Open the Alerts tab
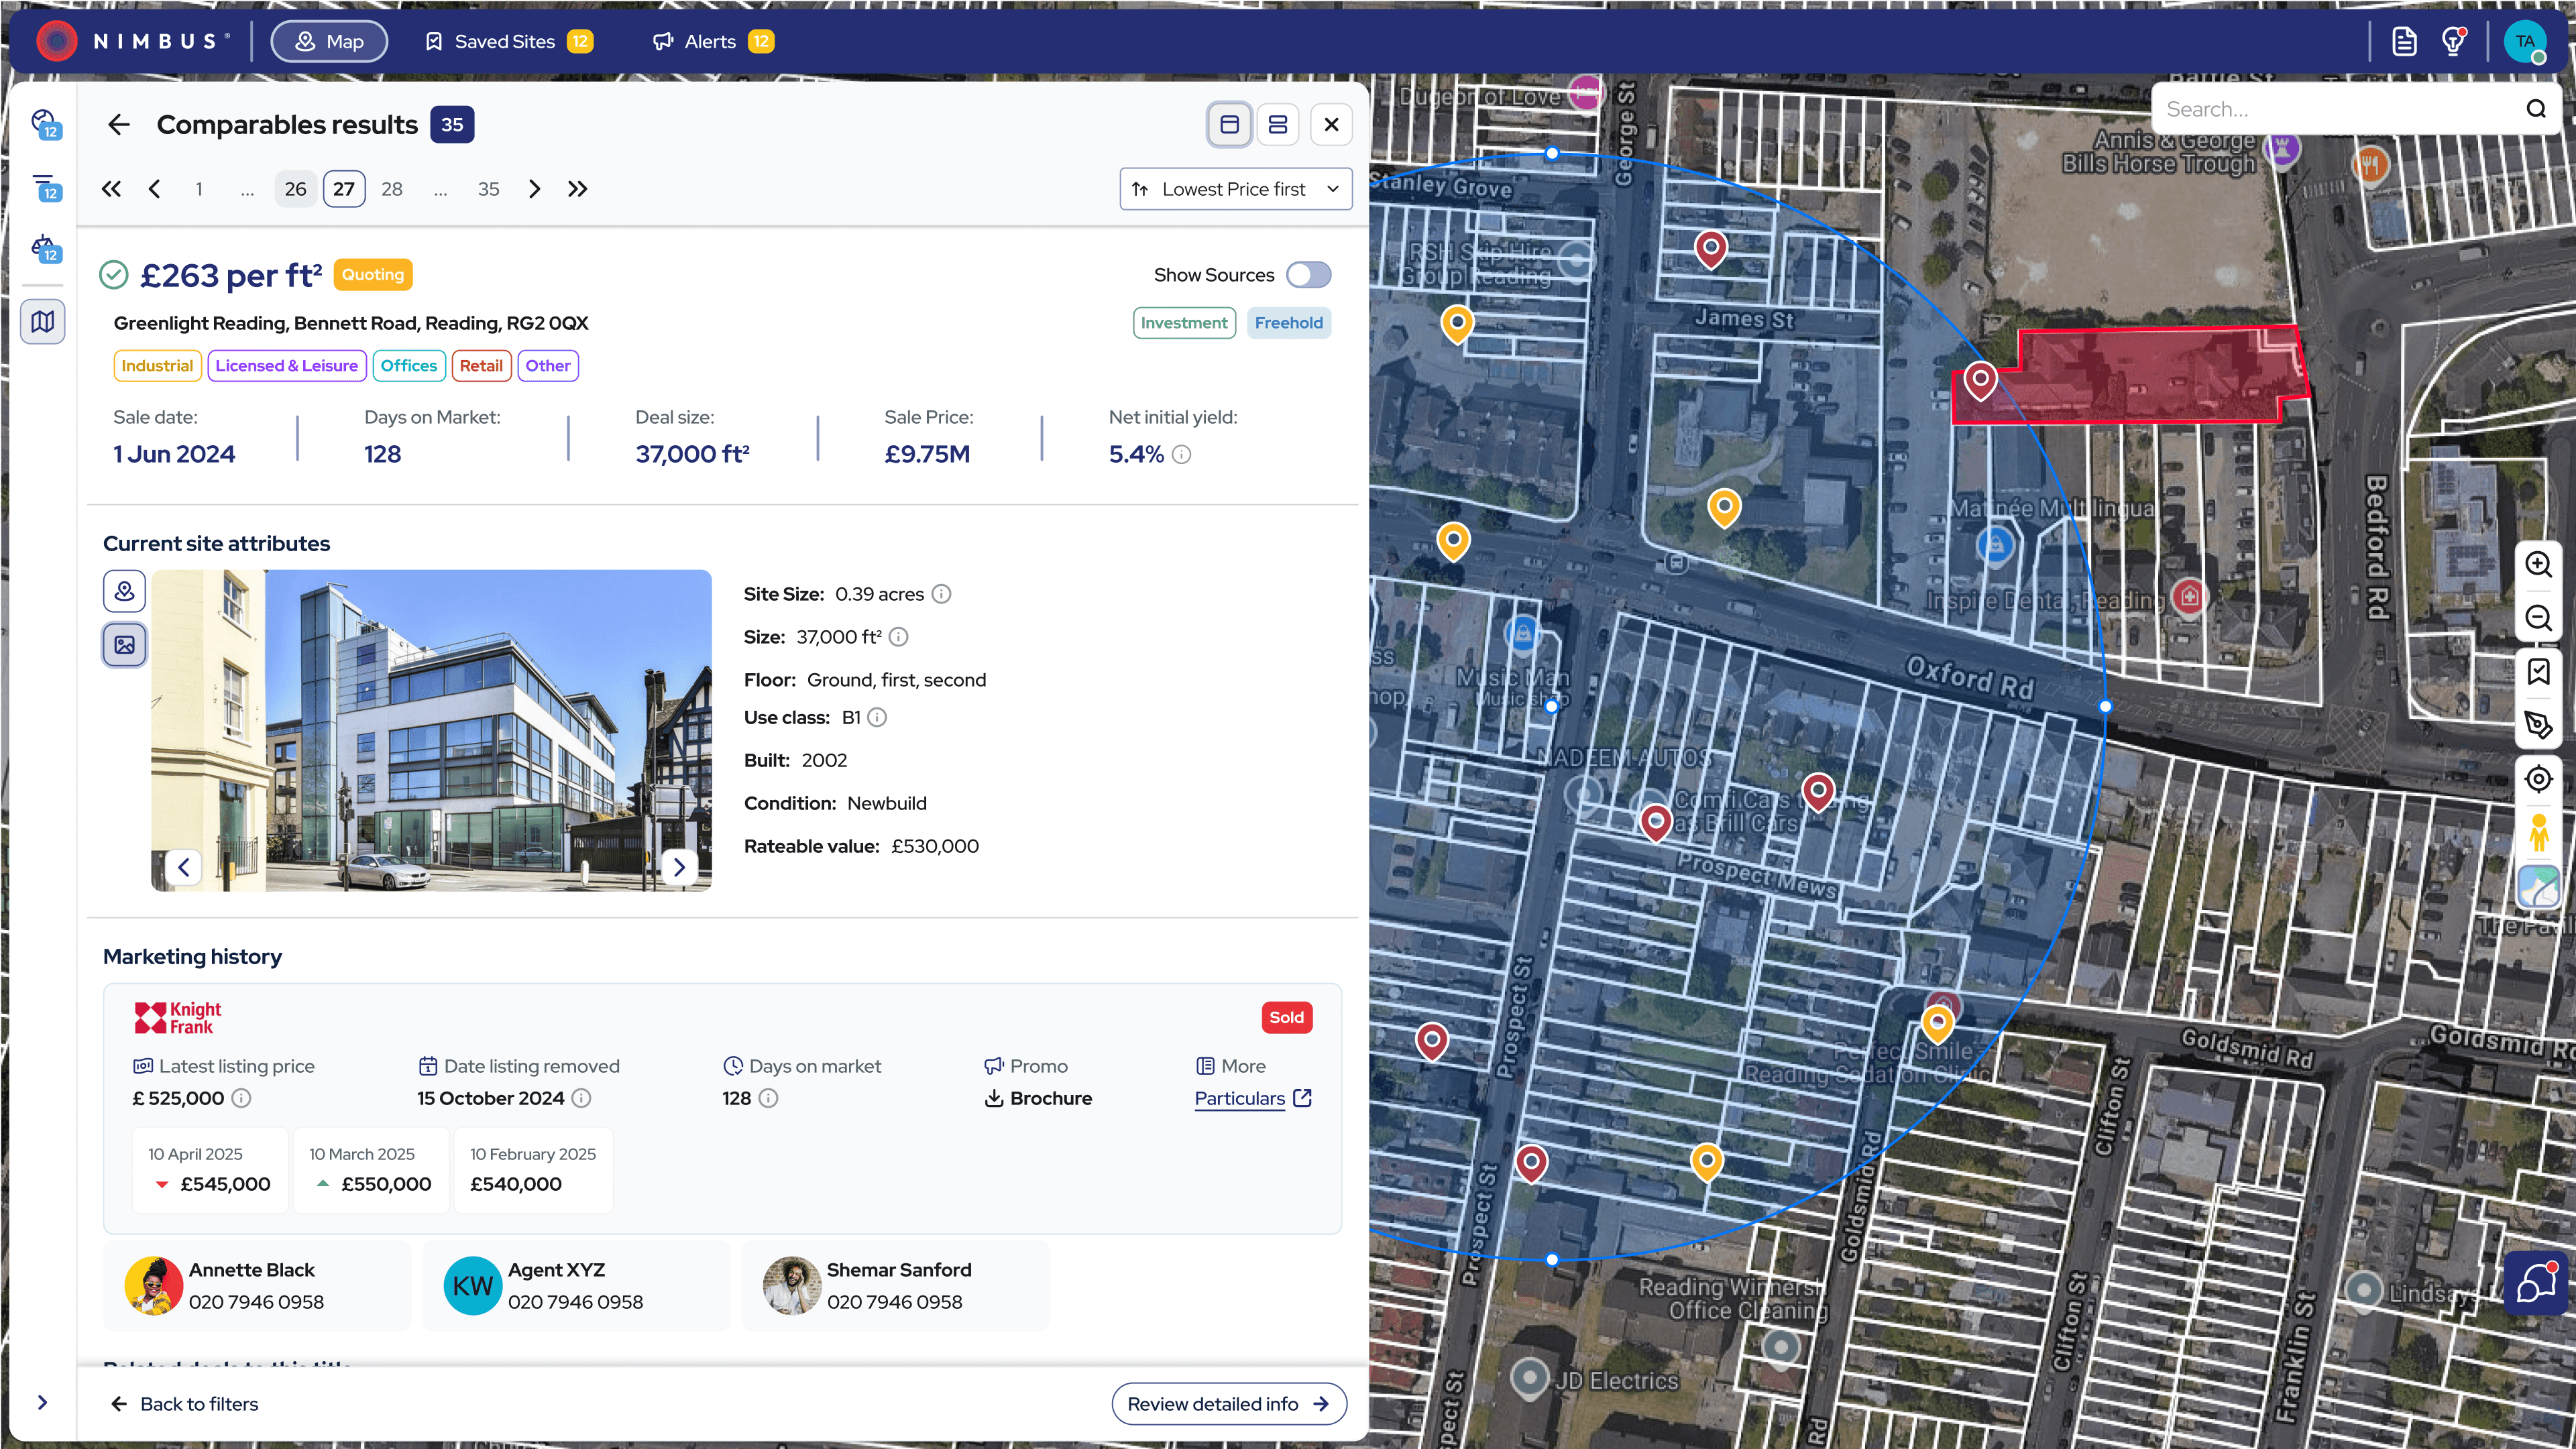This screenshot has width=2576, height=1449. point(711,41)
